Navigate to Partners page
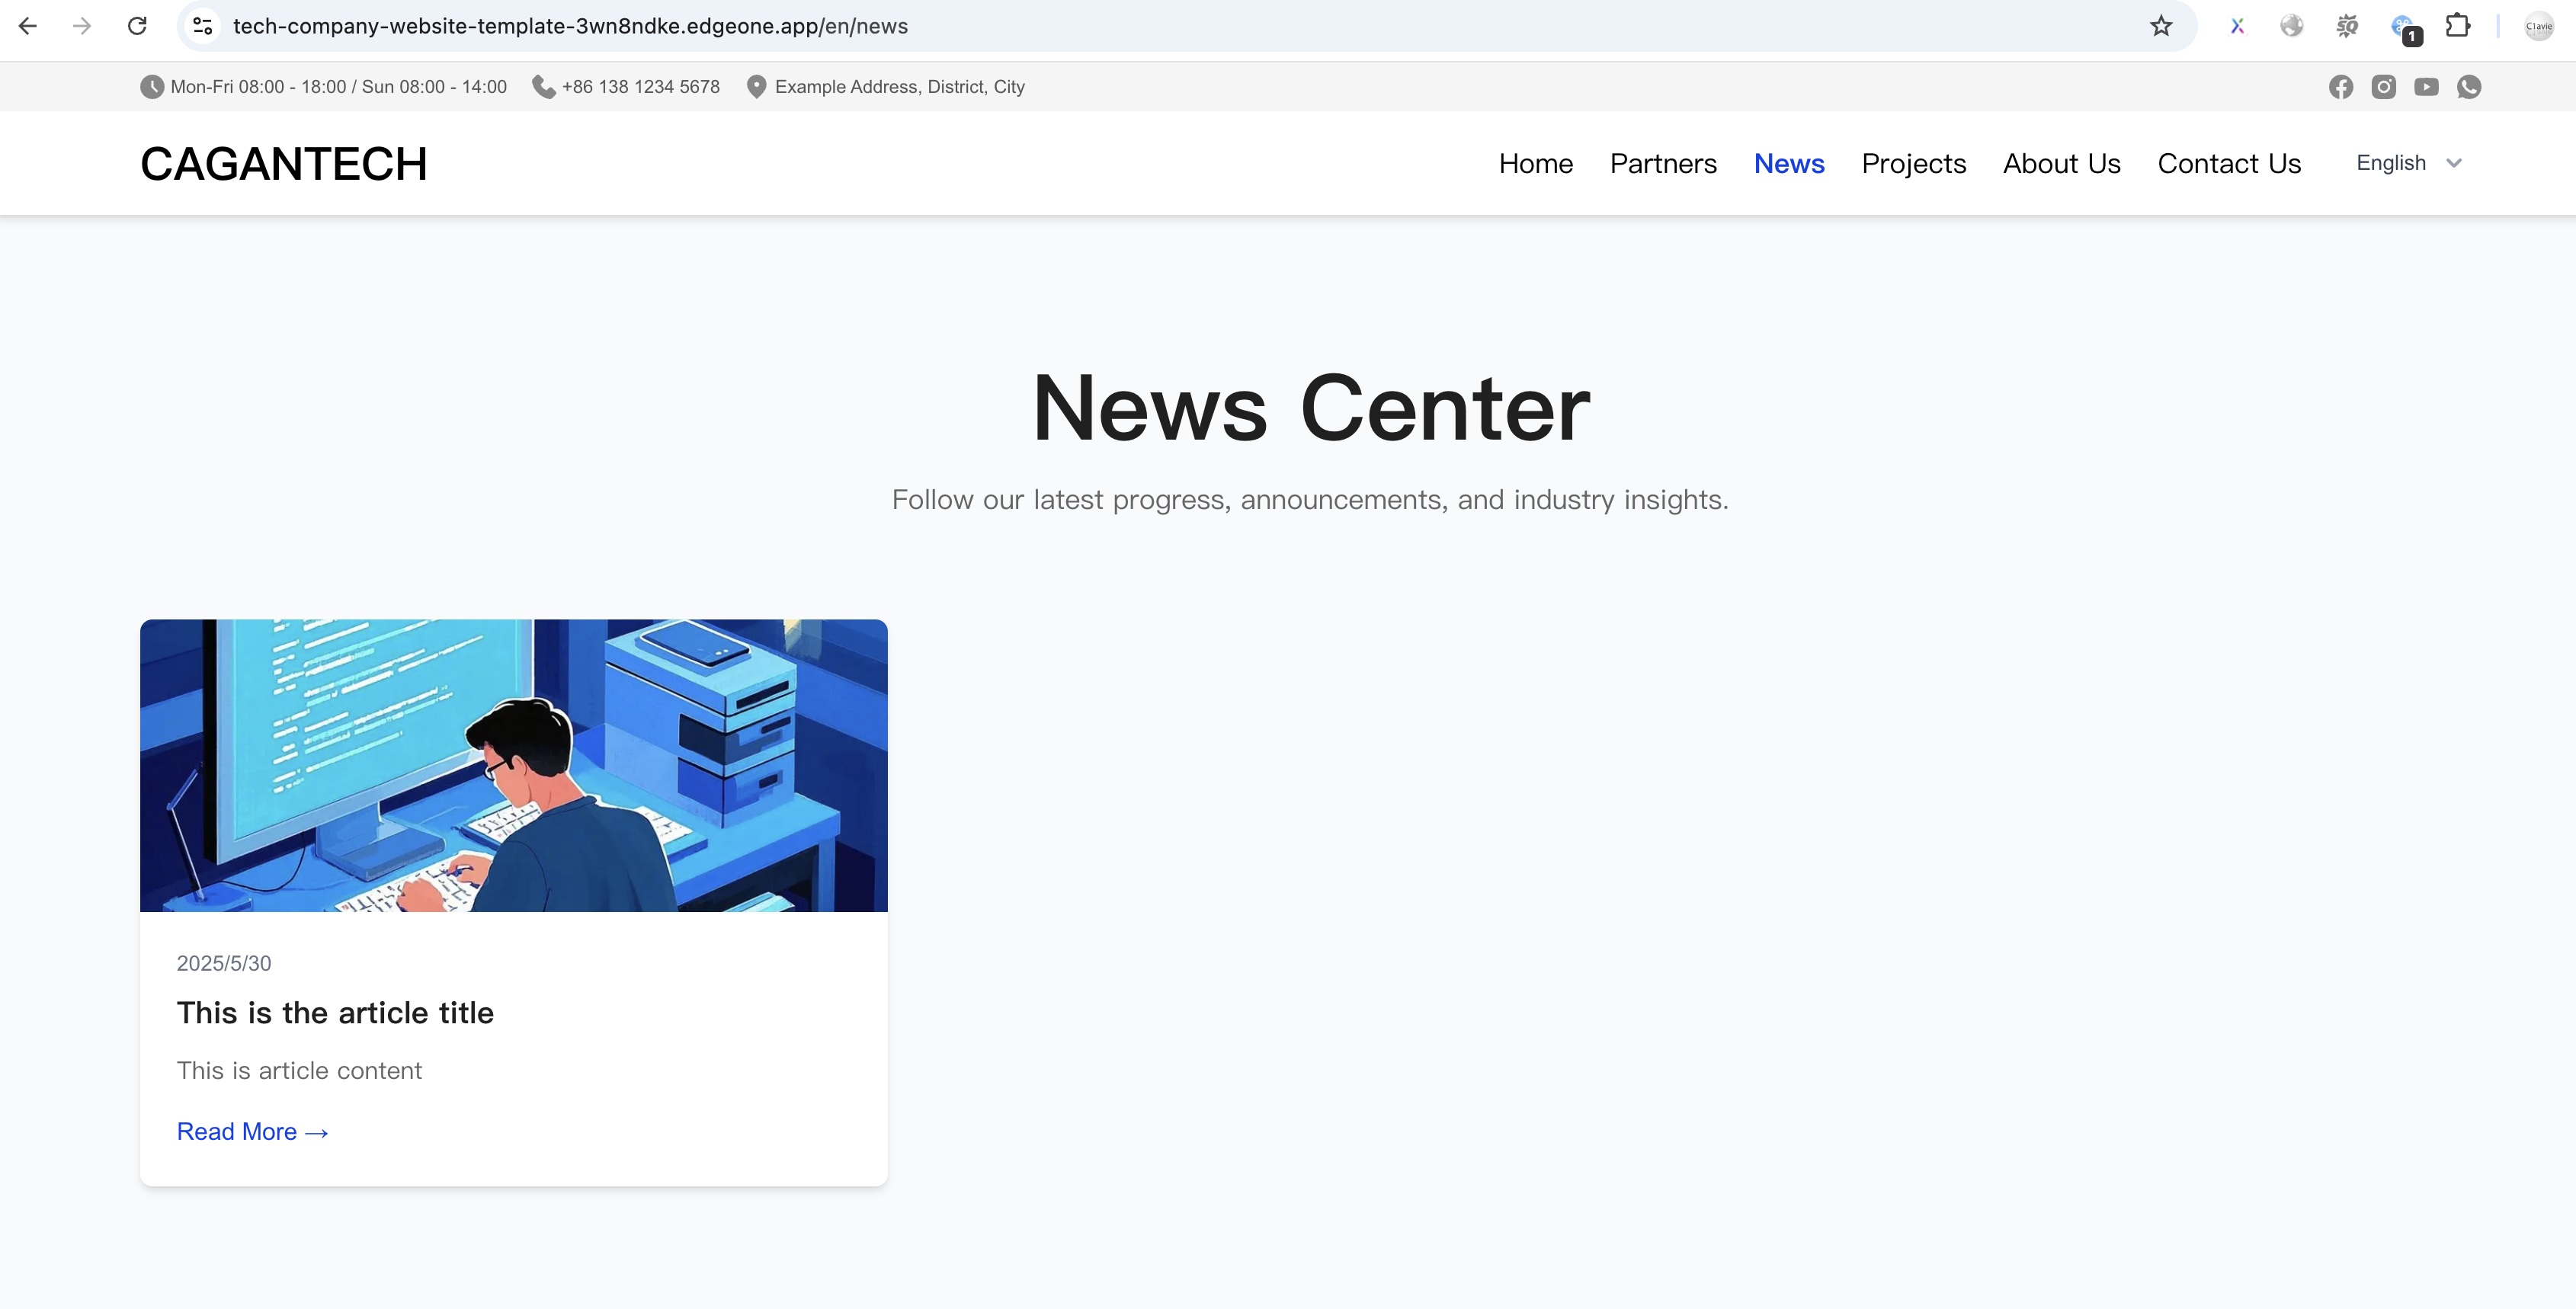Screen dimensions: 2576x1309 pyautogui.click(x=1662, y=163)
